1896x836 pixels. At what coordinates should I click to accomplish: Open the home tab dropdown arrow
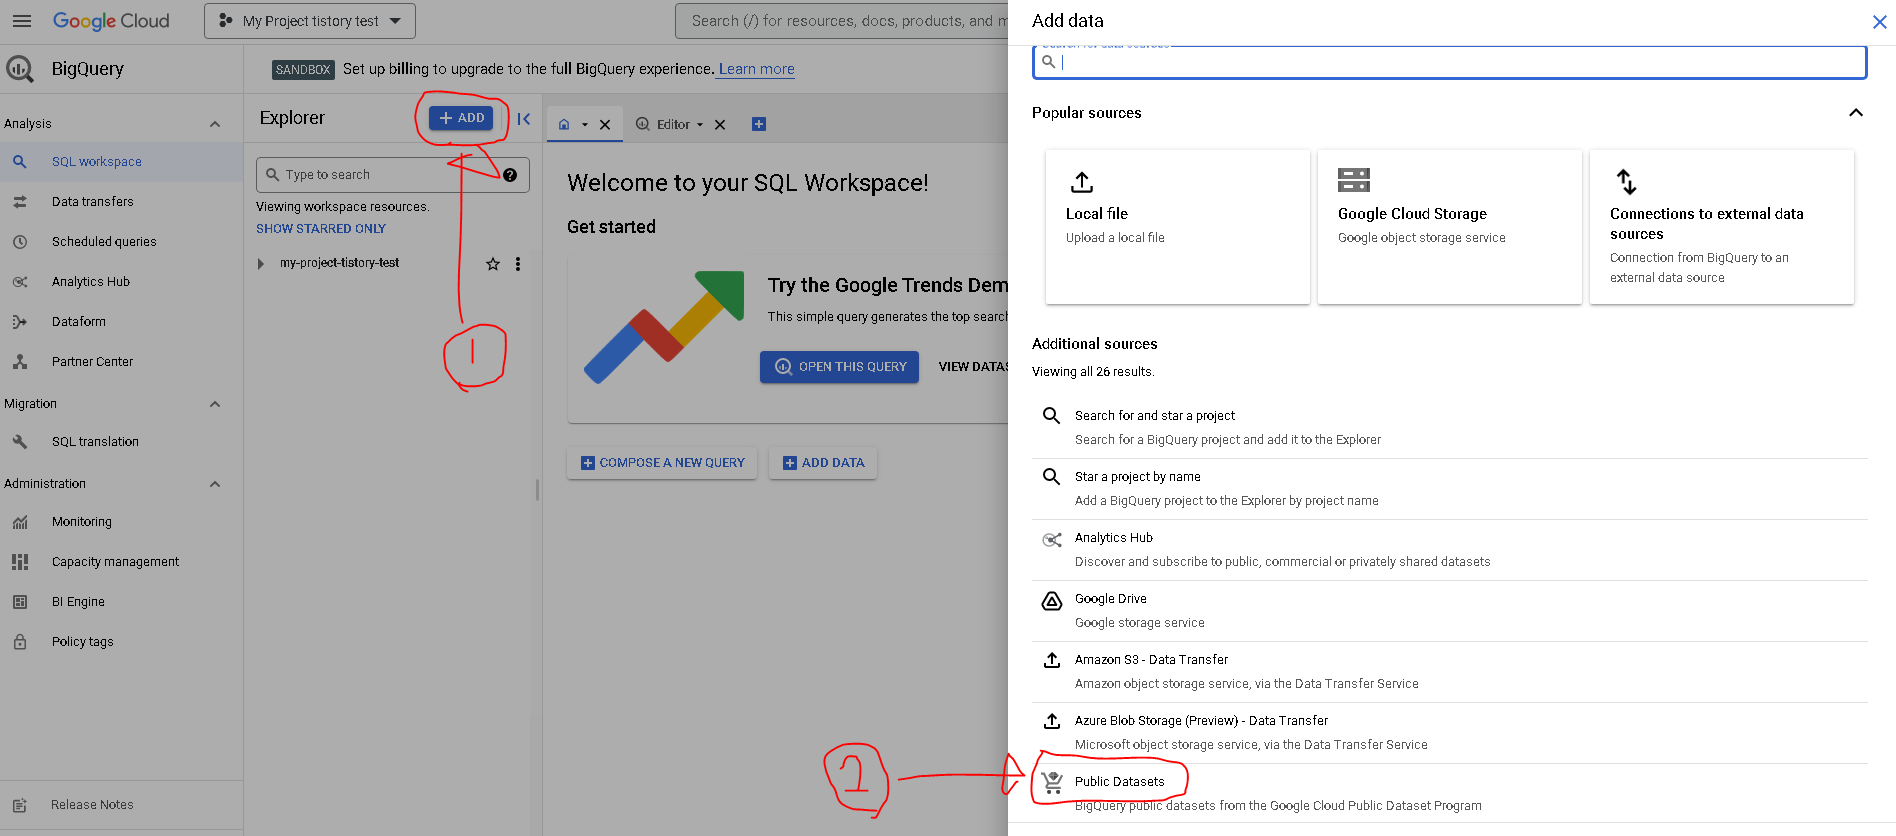point(585,125)
